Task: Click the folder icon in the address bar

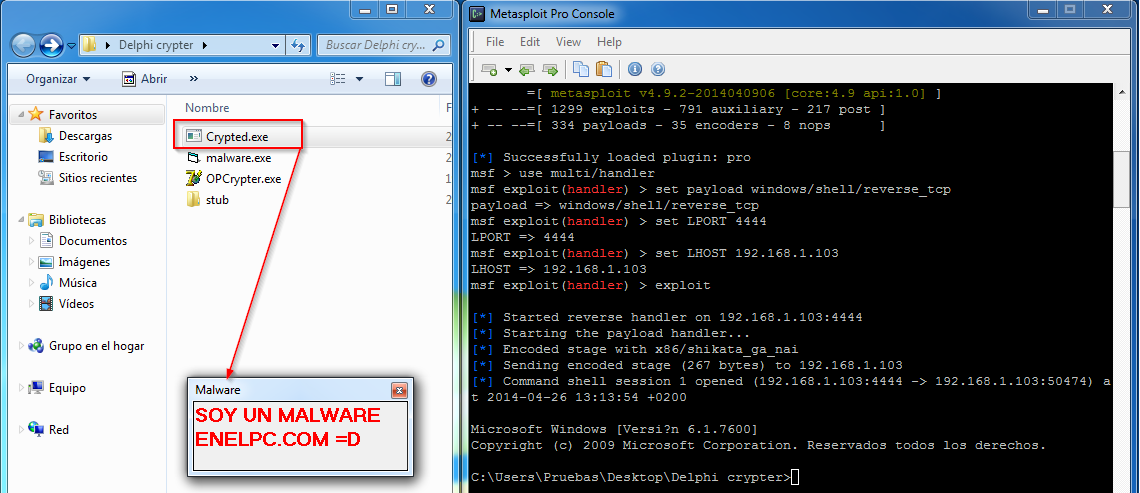Action: [x=89, y=45]
